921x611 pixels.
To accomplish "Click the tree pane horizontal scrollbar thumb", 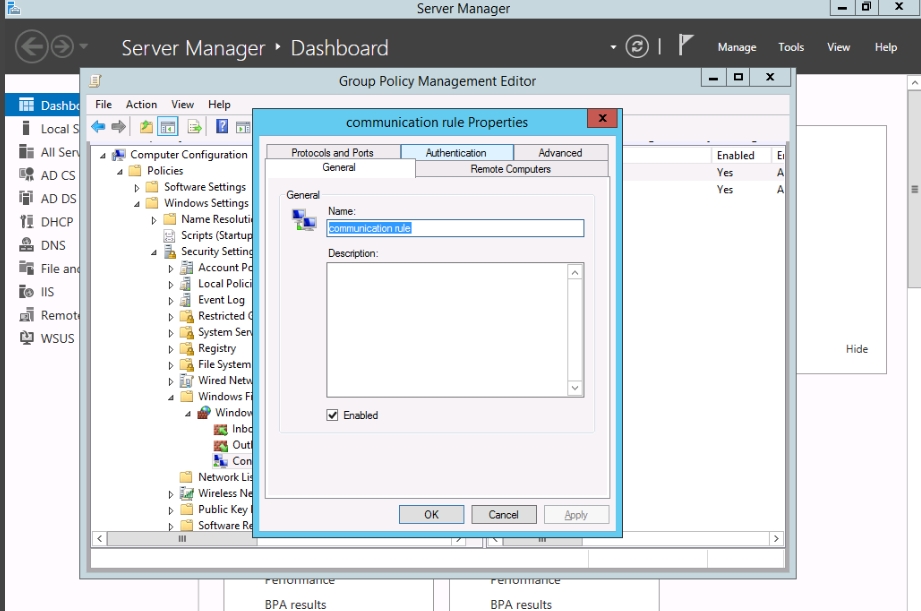I will point(182,539).
